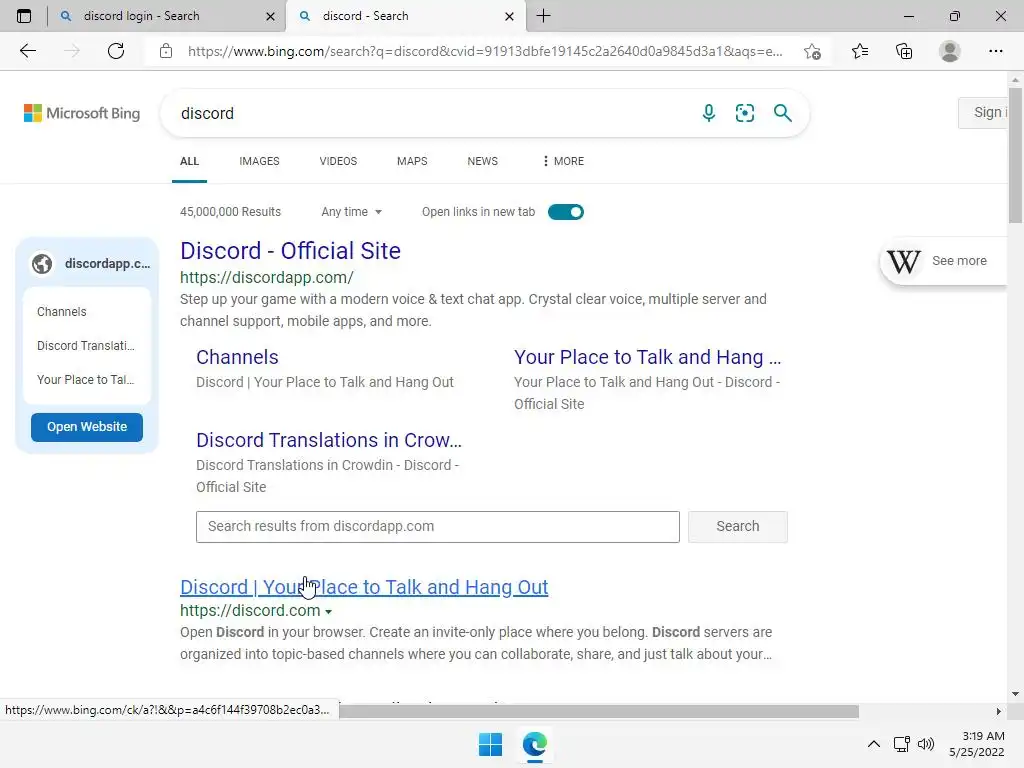Open 'Discord - Official Site' result link
The width and height of the screenshot is (1024, 768).
point(291,251)
